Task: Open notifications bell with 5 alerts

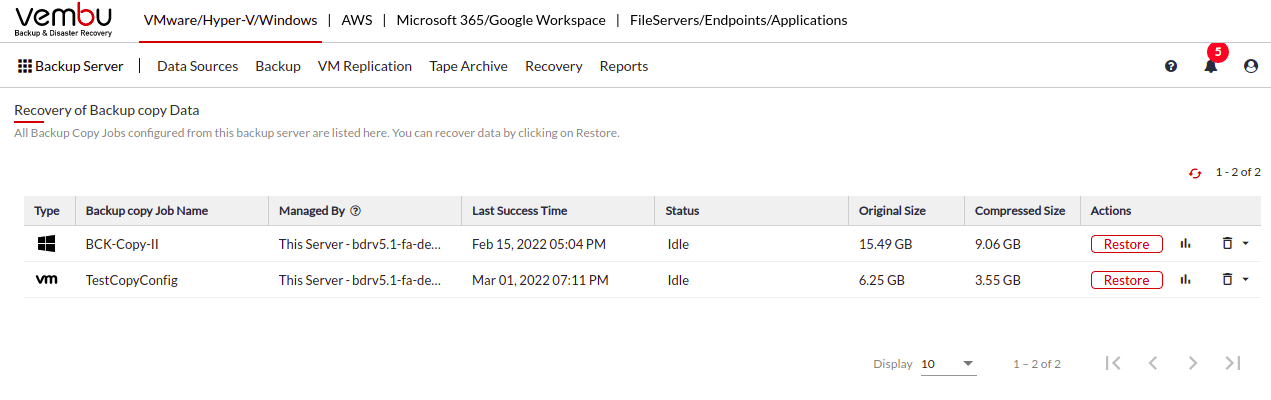Action: click(x=1211, y=66)
